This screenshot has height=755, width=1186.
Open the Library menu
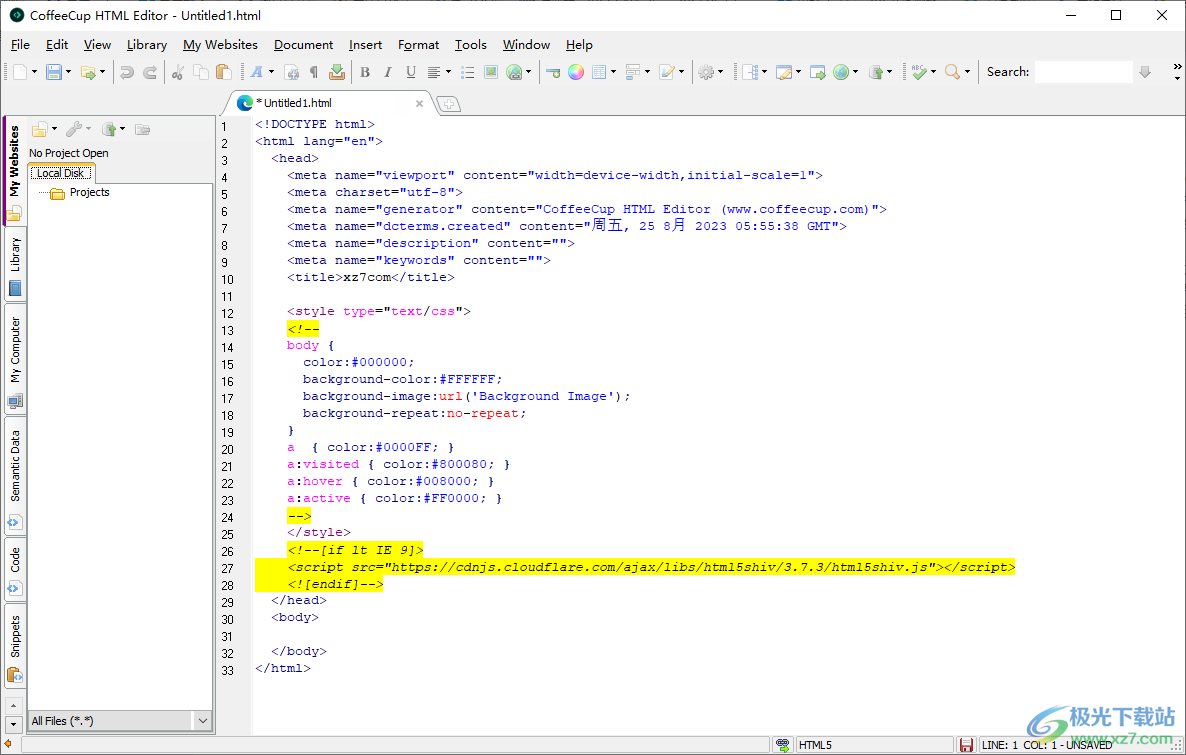[147, 45]
